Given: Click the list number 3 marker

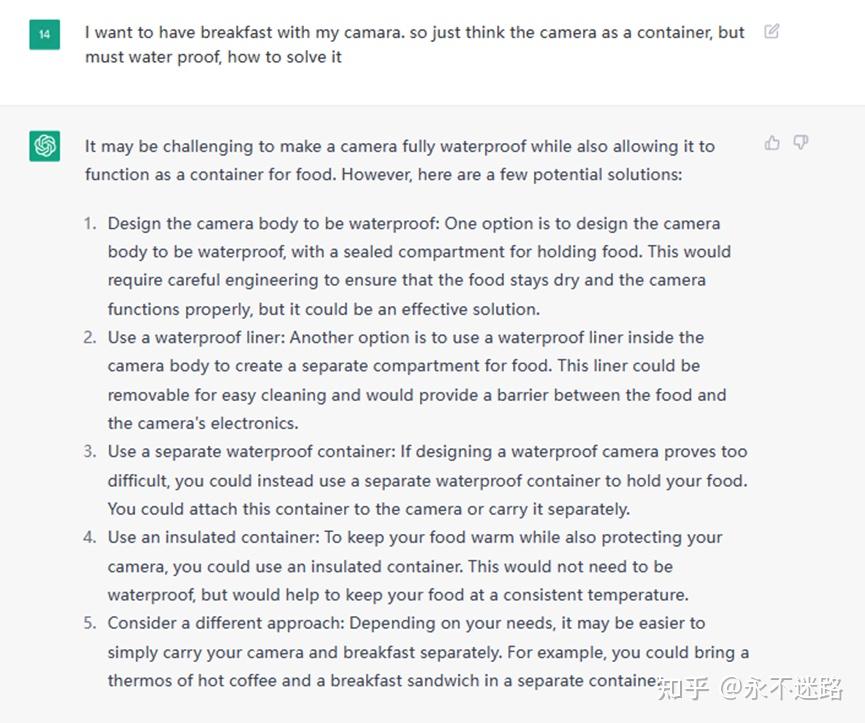Looking at the screenshot, I should pos(90,452).
